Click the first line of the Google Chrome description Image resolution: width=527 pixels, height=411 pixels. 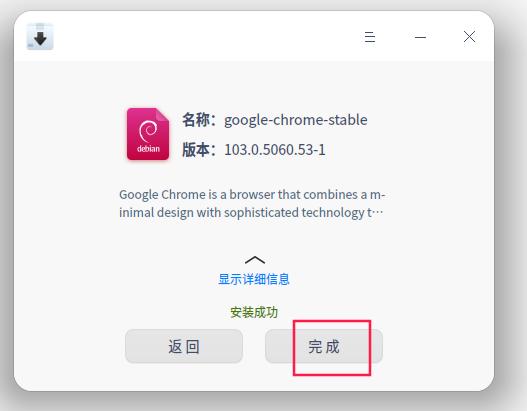coord(252,195)
